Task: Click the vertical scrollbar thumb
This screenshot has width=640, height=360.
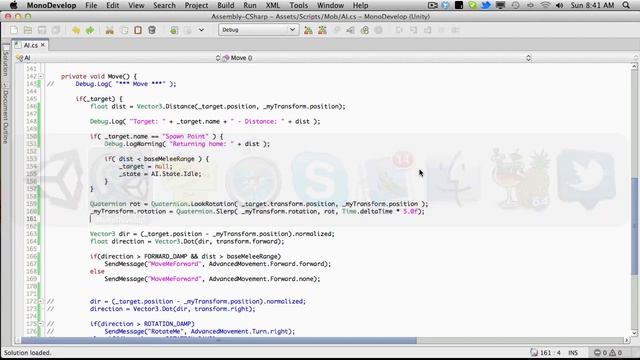Action: click(x=634, y=226)
